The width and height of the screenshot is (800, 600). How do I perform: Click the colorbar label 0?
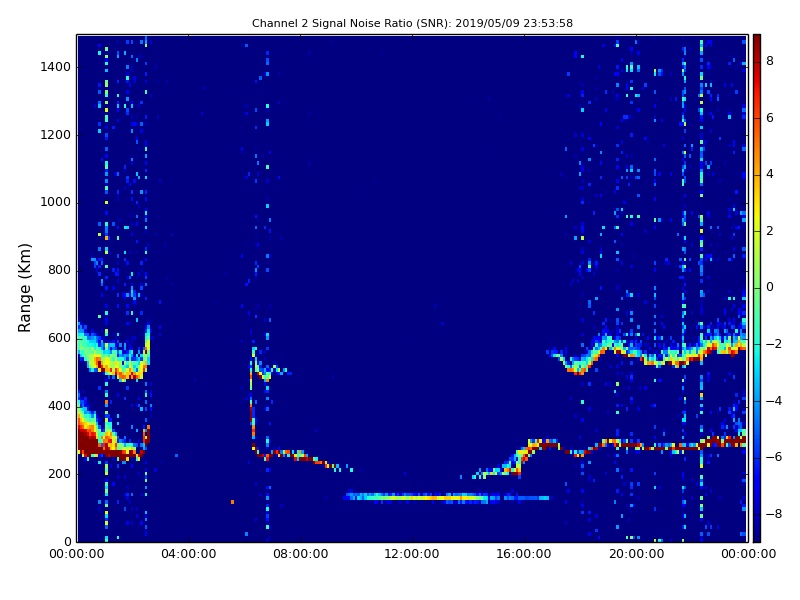point(770,287)
